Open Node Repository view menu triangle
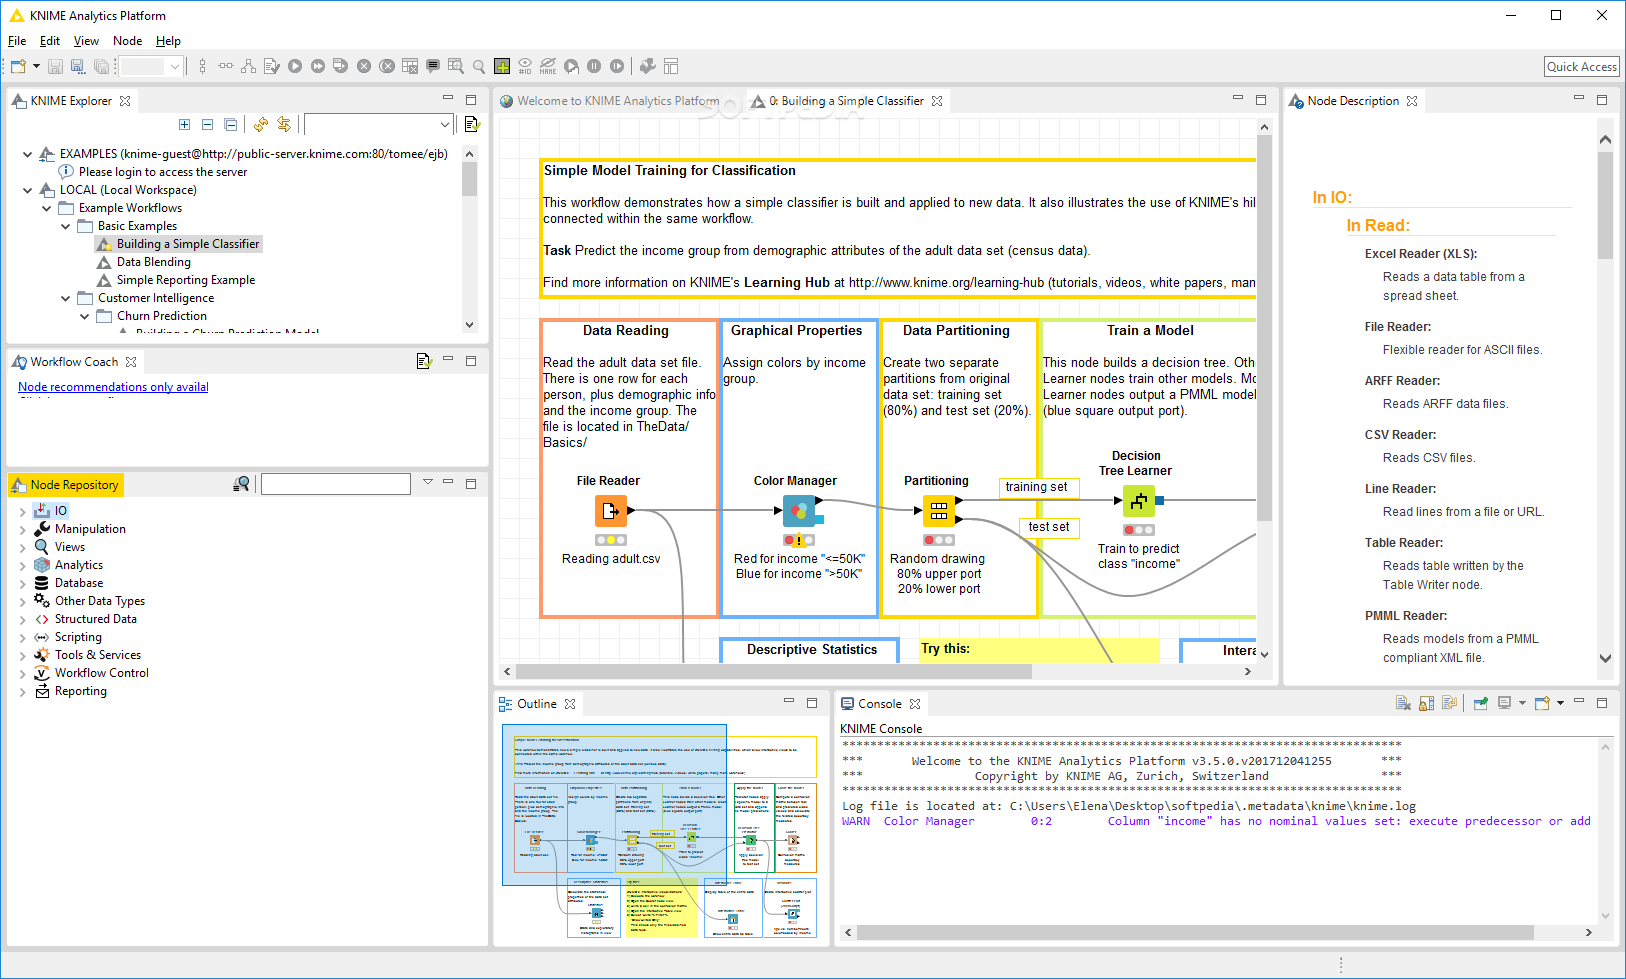 [427, 482]
